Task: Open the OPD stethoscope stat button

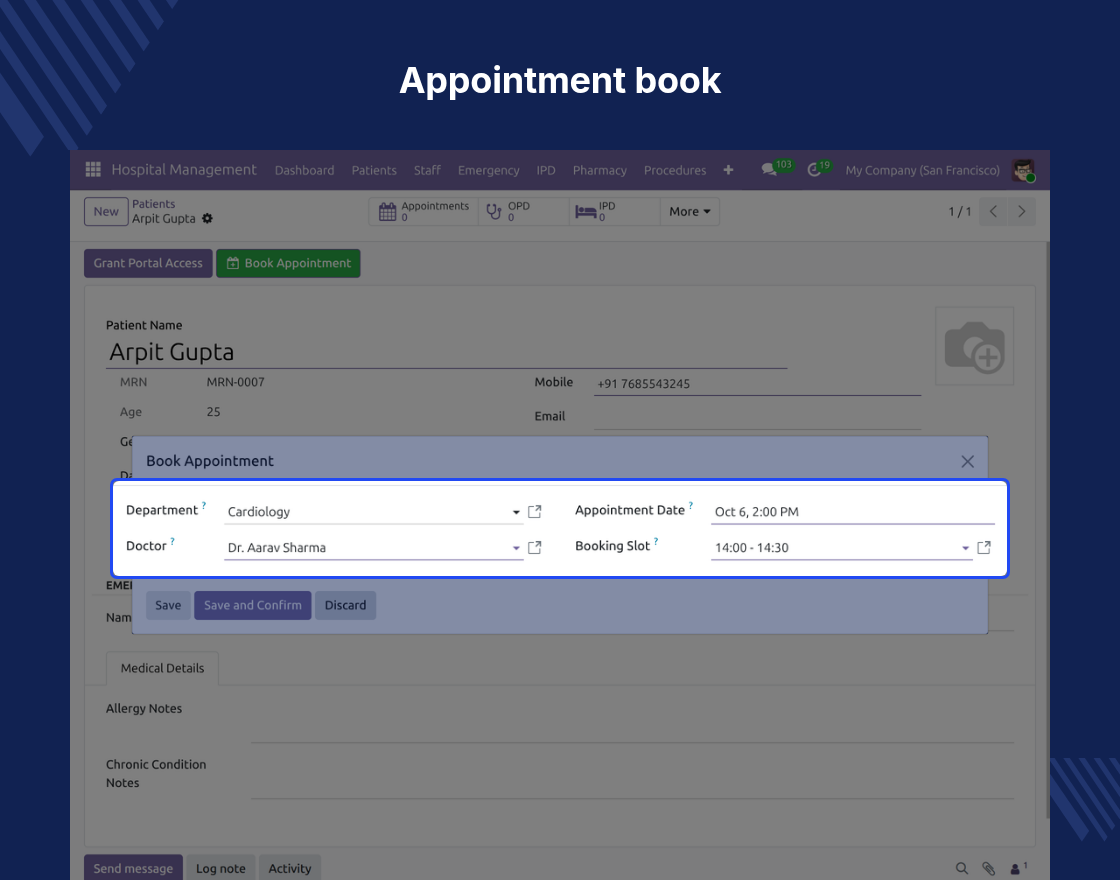Action: pyautogui.click(x=524, y=211)
